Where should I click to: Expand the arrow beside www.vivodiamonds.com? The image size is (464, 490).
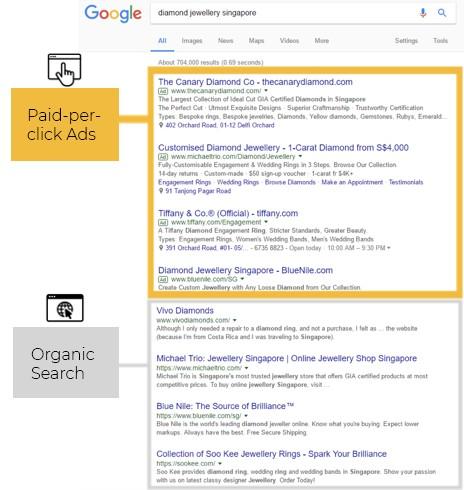[x=235, y=320]
